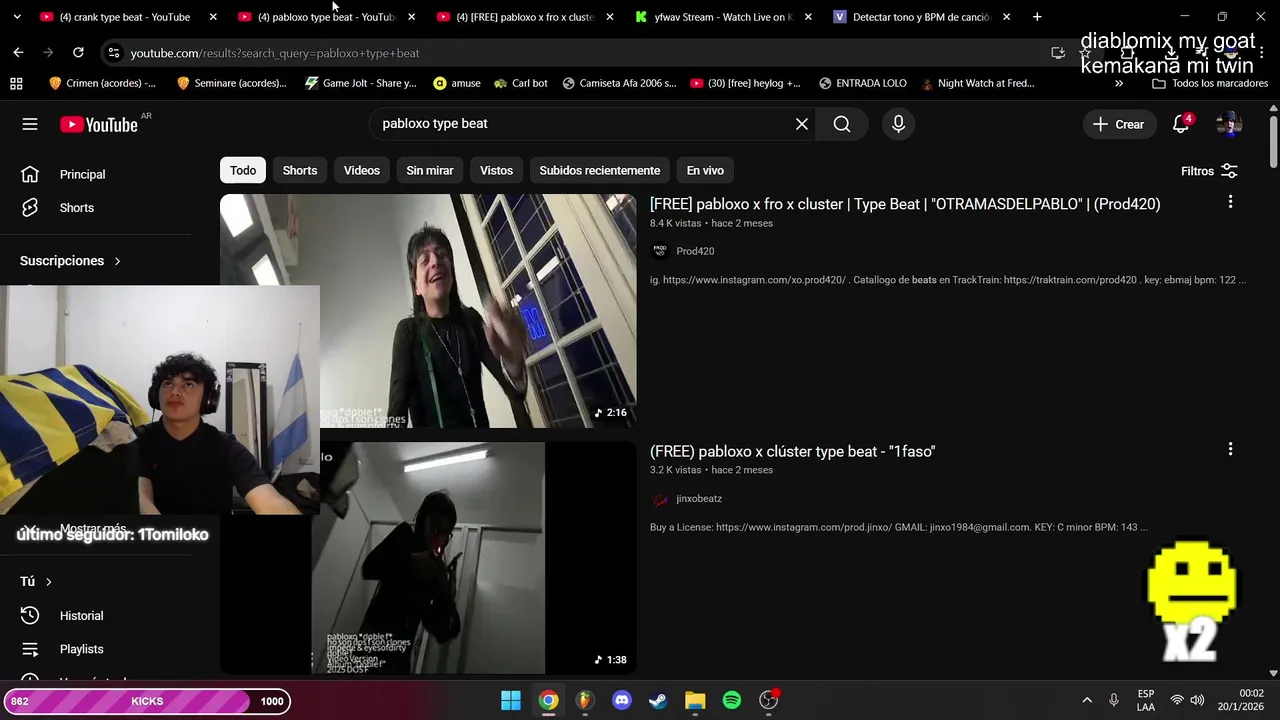The image size is (1280, 720).
Task: Open Spotify from the taskbar
Action: (732, 700)
